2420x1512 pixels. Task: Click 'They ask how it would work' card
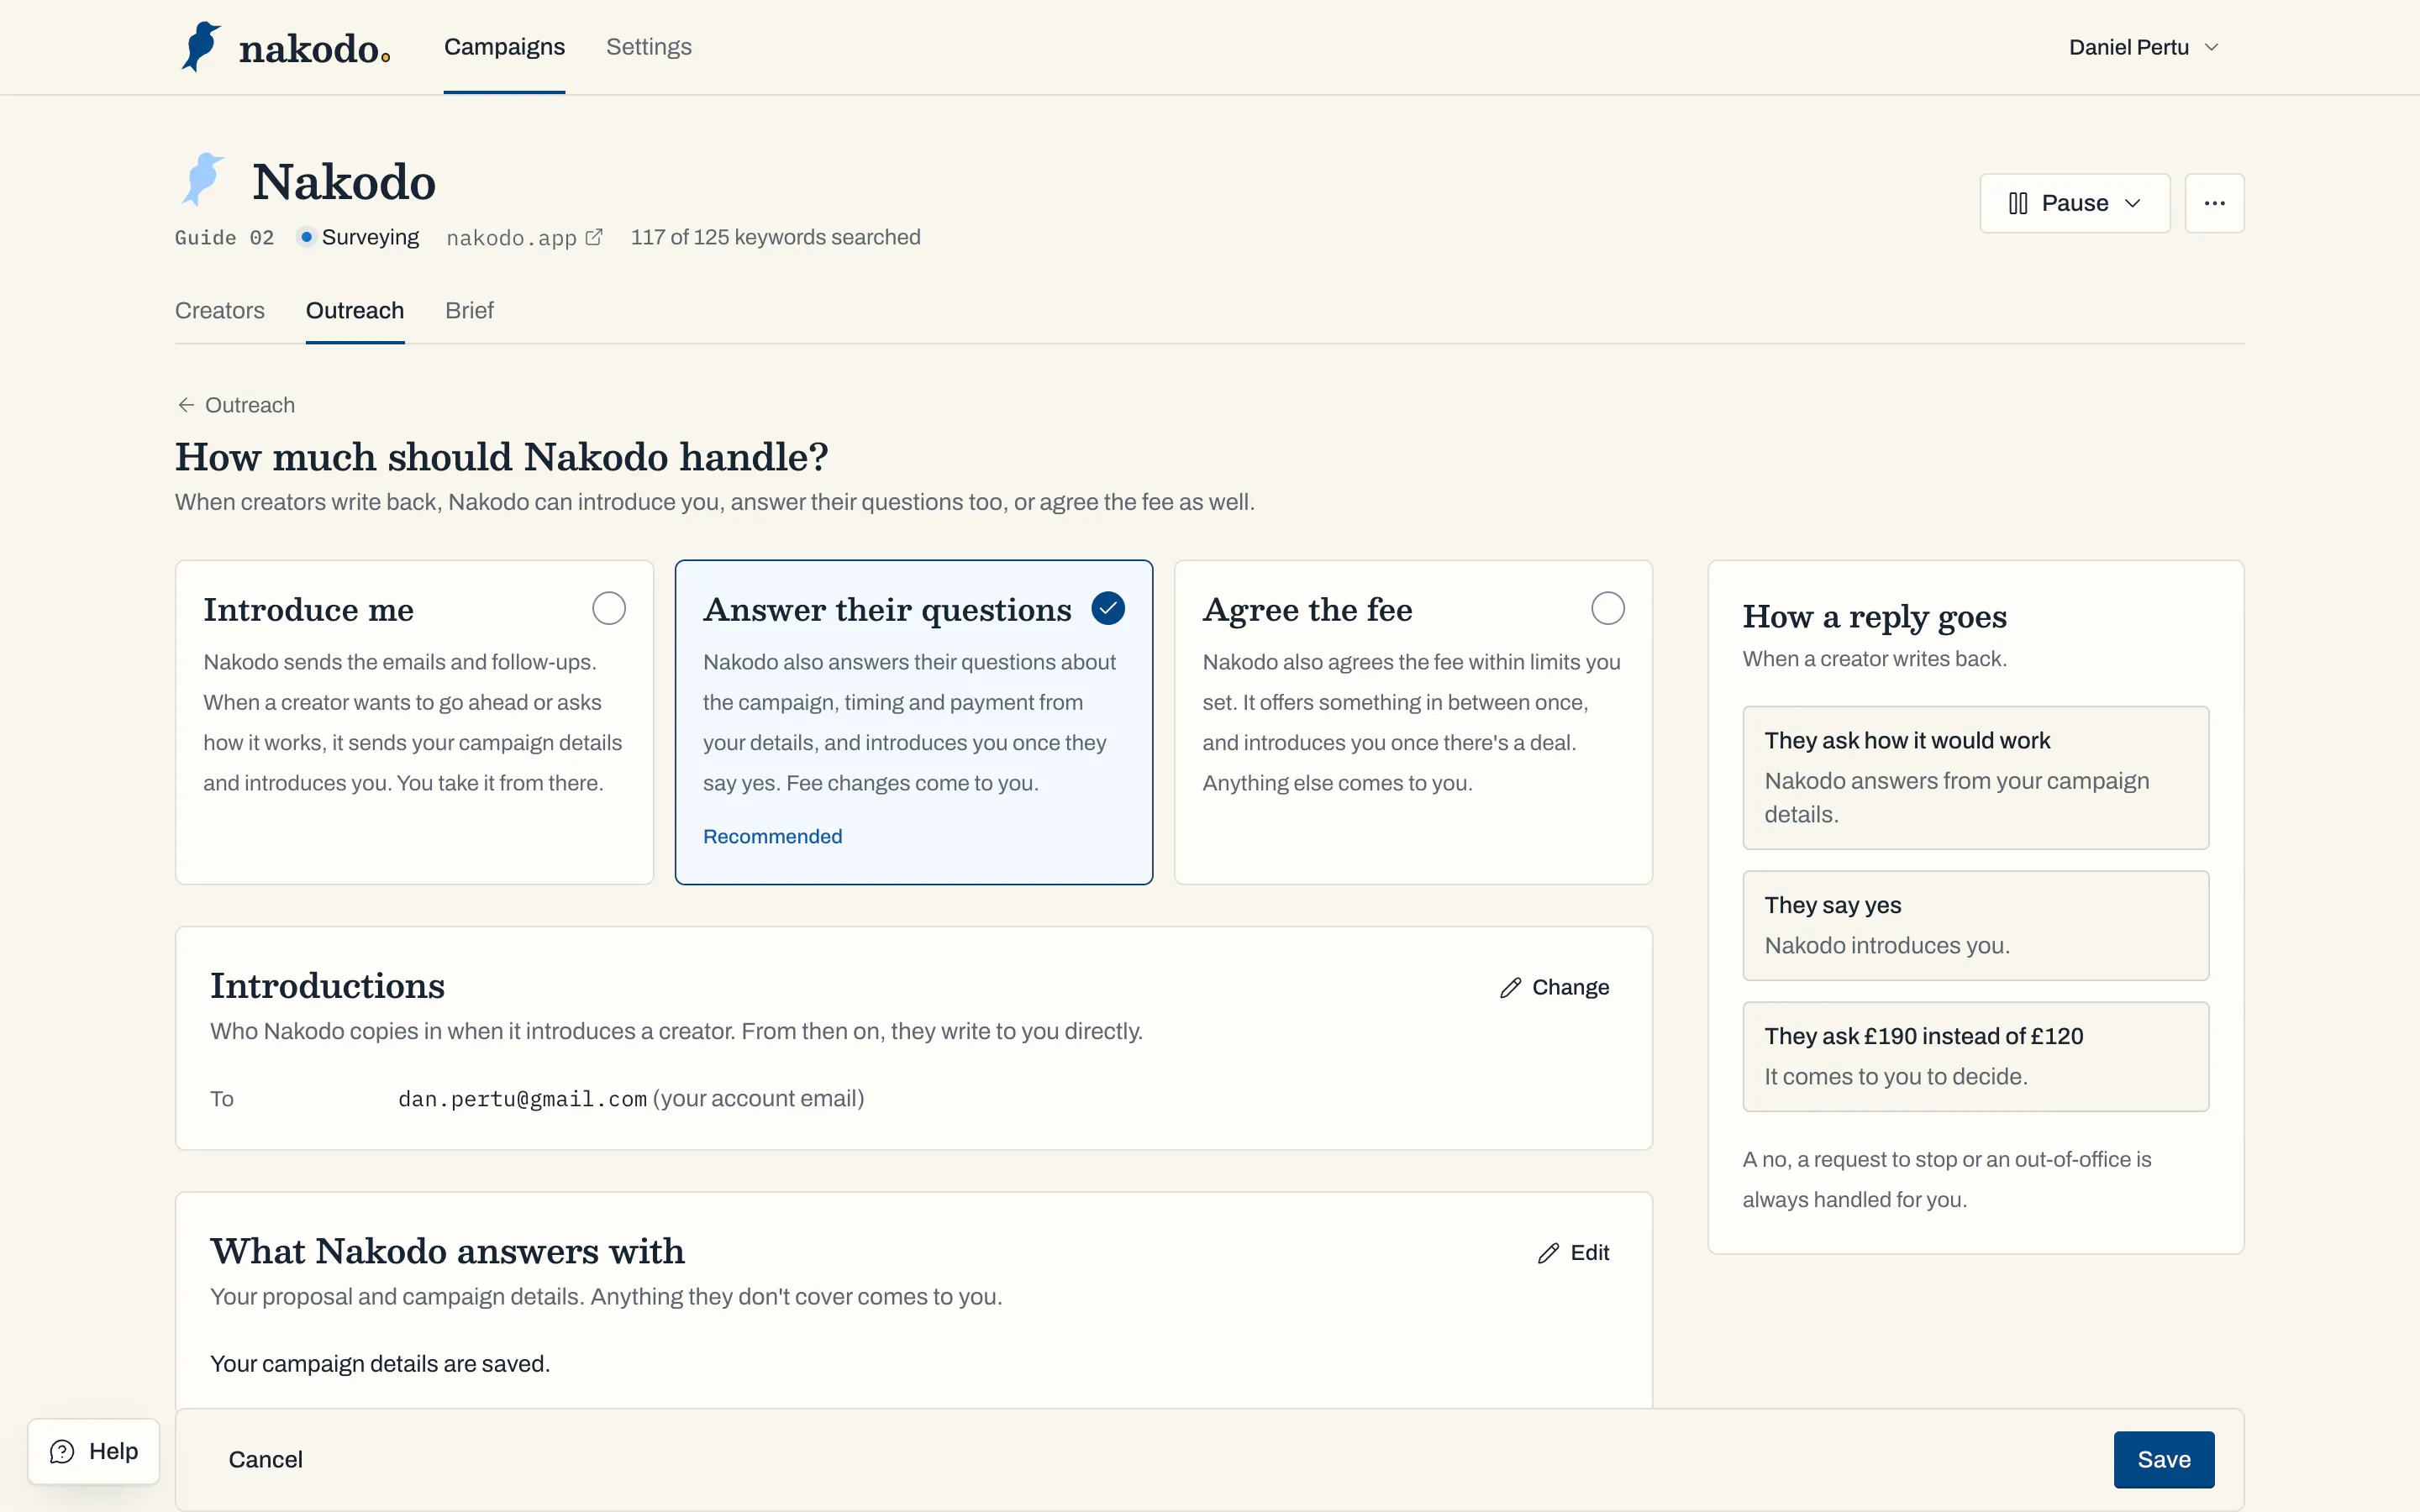[1975, 778]
